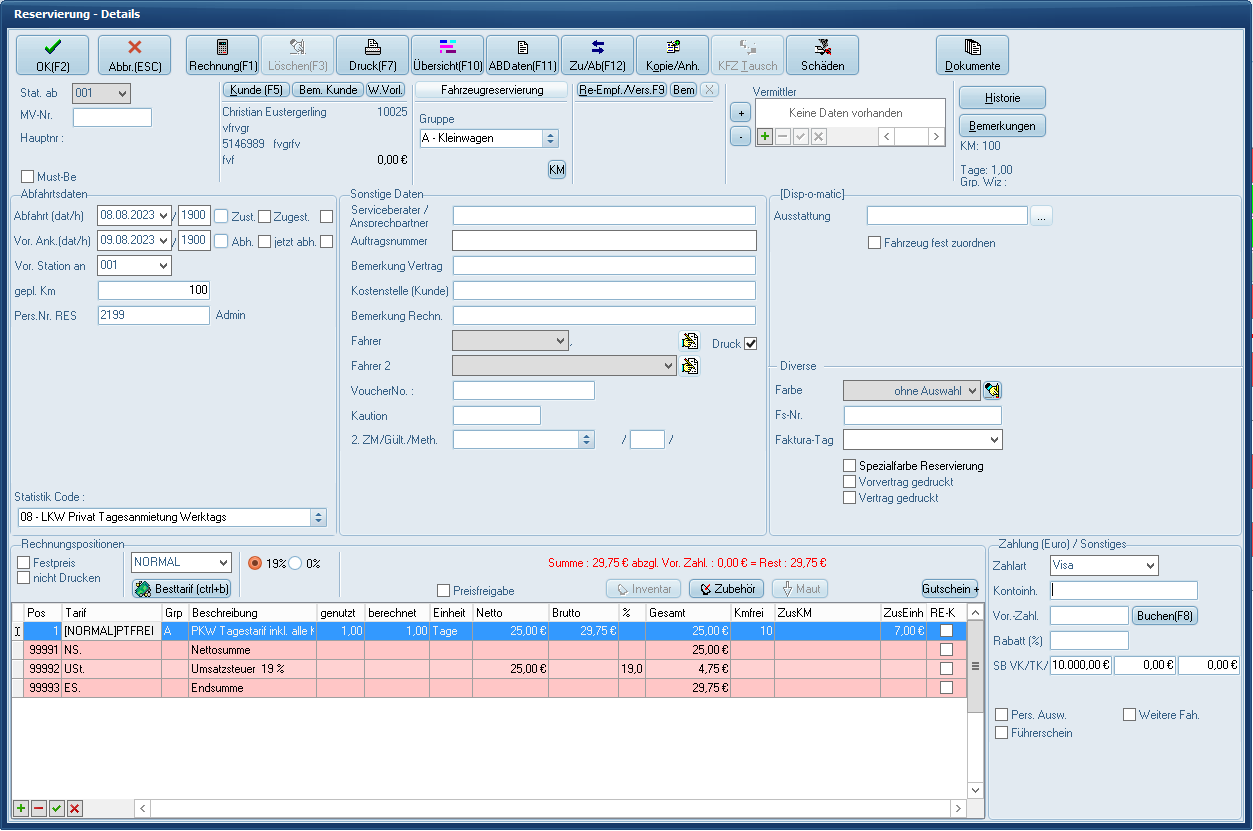The width and height of the screenshot is (1253, 831).
Task: Open Dokumente in the toolbar
Action: [972, 55]
